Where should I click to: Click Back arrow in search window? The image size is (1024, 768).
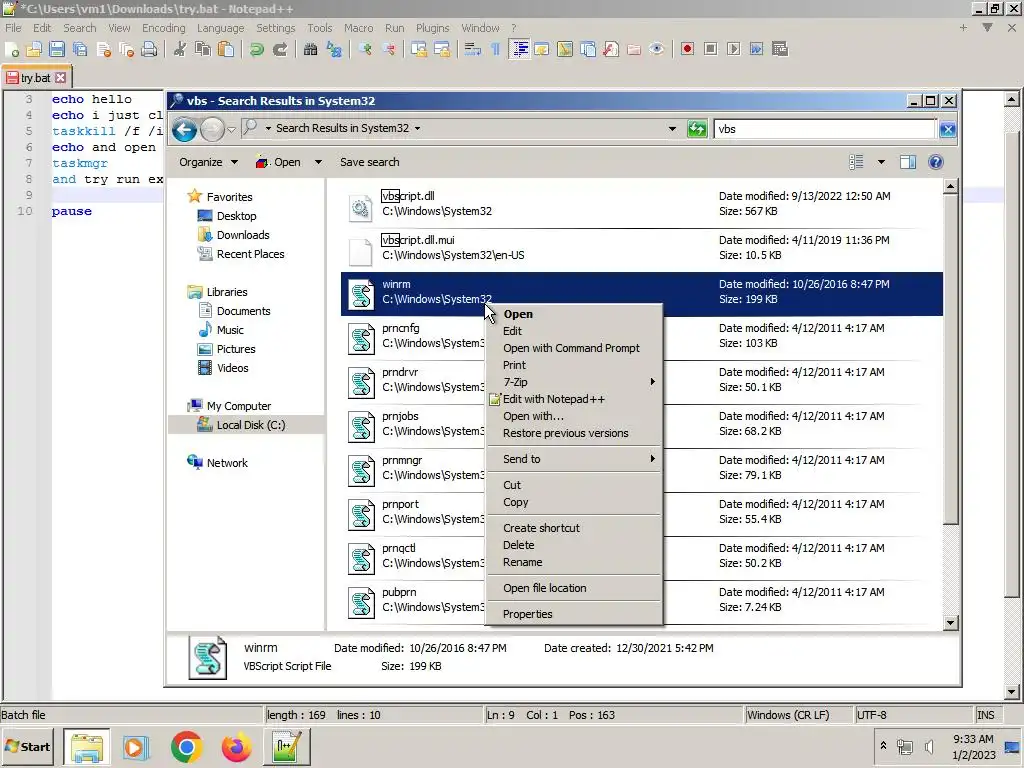click(185, 129)
